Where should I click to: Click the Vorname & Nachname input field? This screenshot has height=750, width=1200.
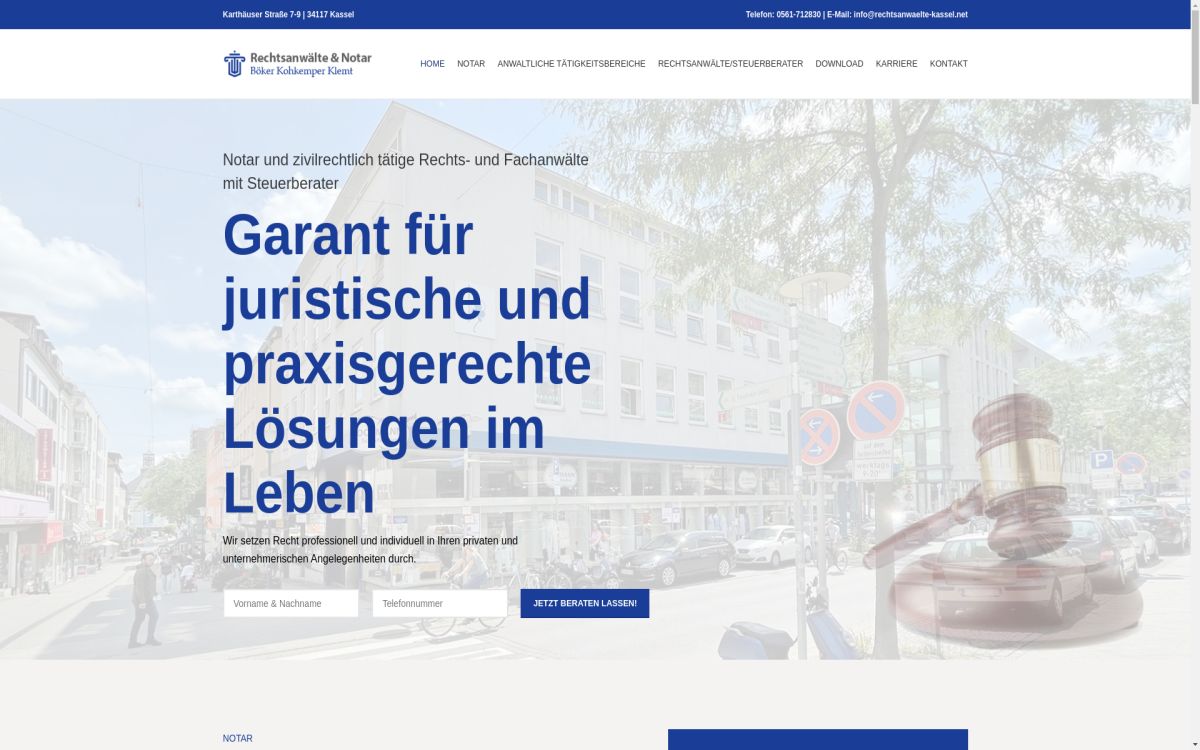(291, 603)
